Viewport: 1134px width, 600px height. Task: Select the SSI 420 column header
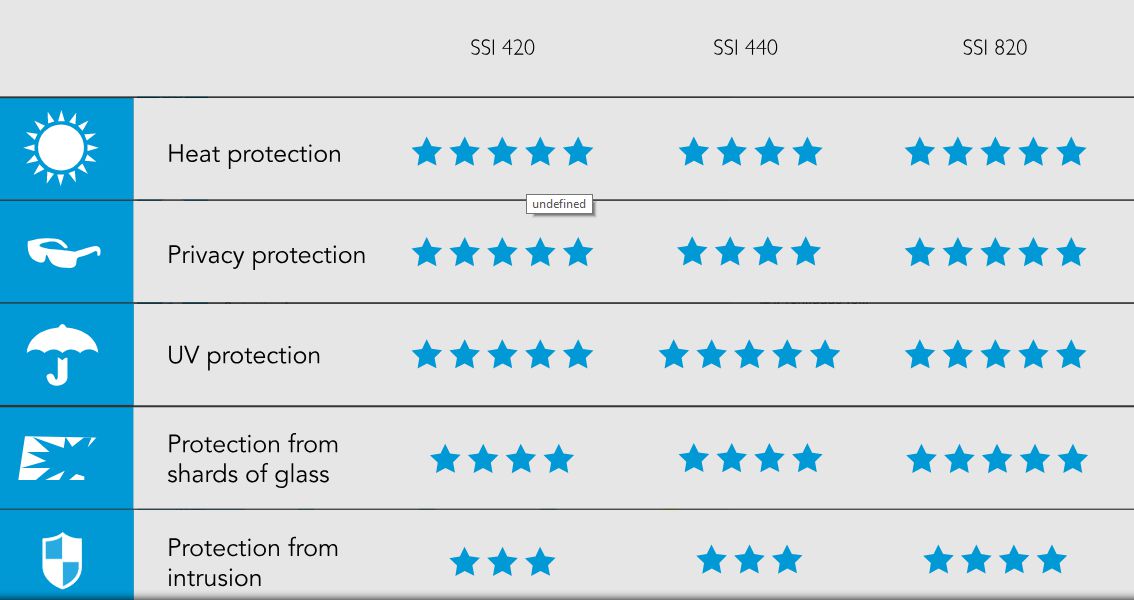coord(503,48)
